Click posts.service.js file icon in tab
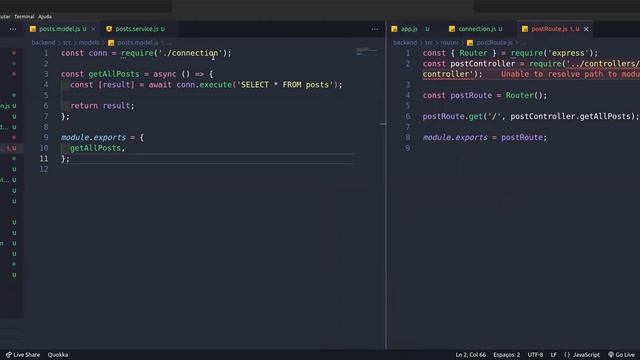The height and width of the screenshot is (360, 640). pos(109,29)
